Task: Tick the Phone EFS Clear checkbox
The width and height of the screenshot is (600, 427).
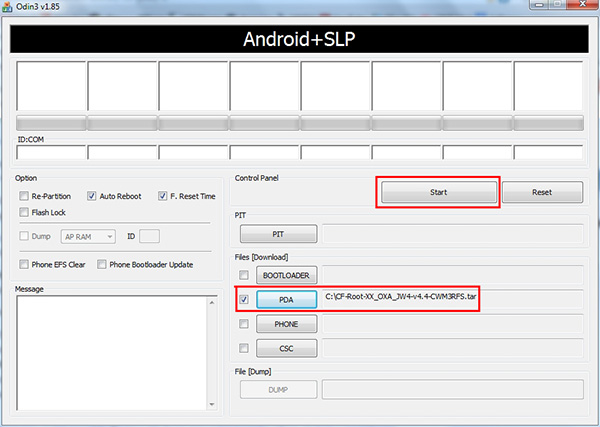Action: (x=24, y=264)
